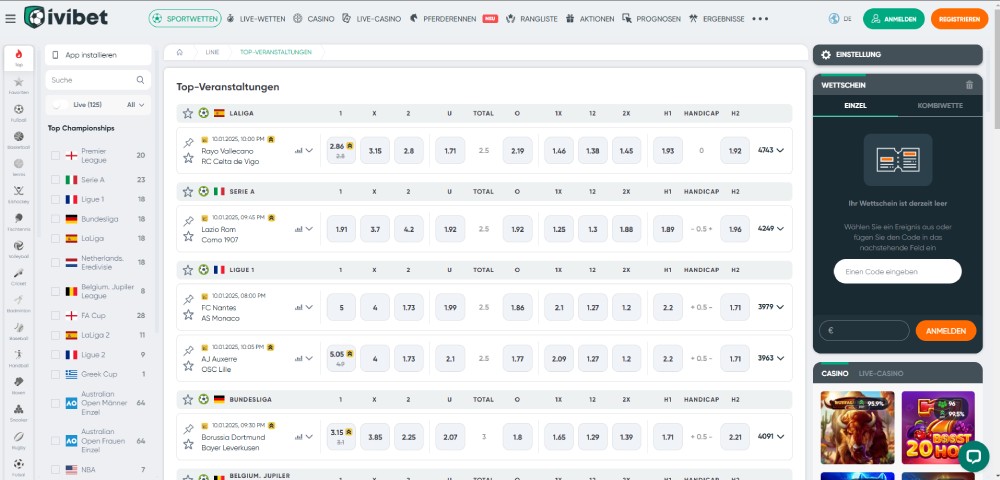Viewport: 1000px width, 480px height.
Task: Open the hamburger menu beside the Ivibet logo
Action: 11,18
